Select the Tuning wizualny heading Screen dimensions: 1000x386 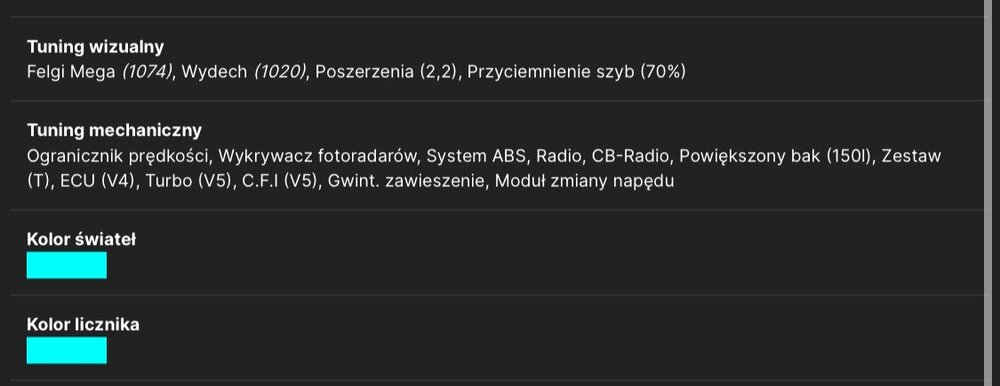tap(95, 47)
